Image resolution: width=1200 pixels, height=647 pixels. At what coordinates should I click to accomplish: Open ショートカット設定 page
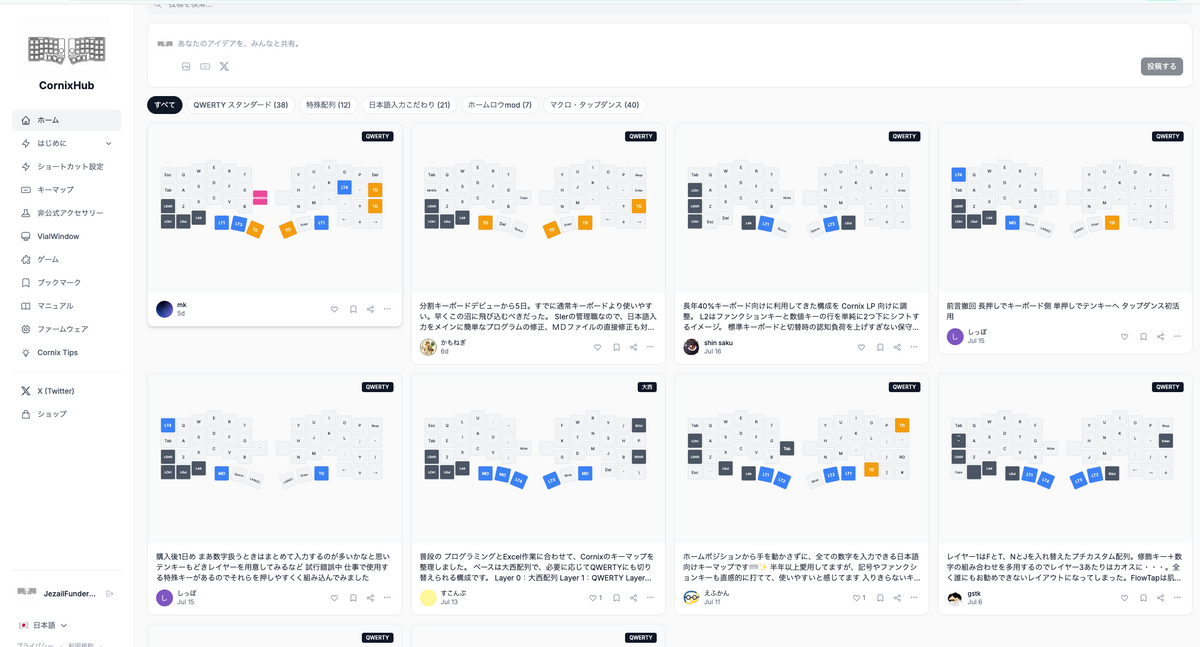pyautogui.click(x=67, y=166)
